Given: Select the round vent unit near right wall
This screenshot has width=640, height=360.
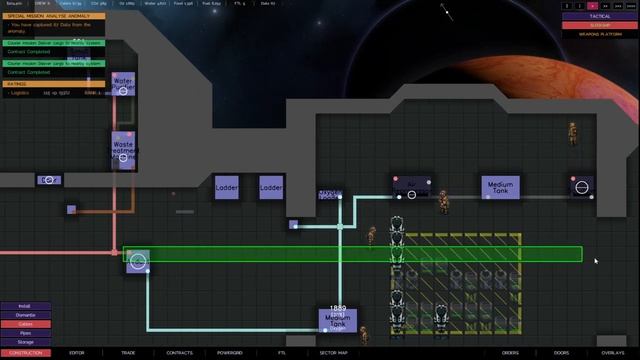Looking at the screenshot, I should pyautogui.click(x=582, y=187).
